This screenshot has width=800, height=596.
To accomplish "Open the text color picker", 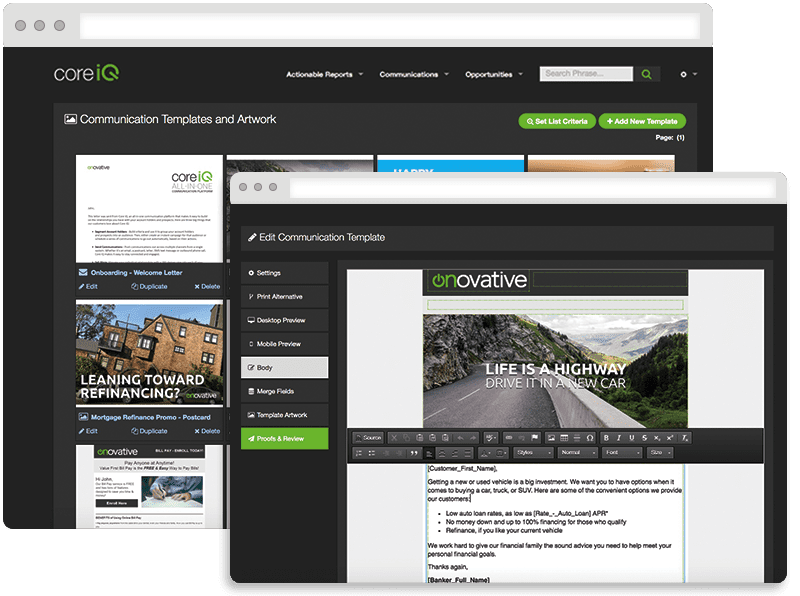I will (486, 453).
